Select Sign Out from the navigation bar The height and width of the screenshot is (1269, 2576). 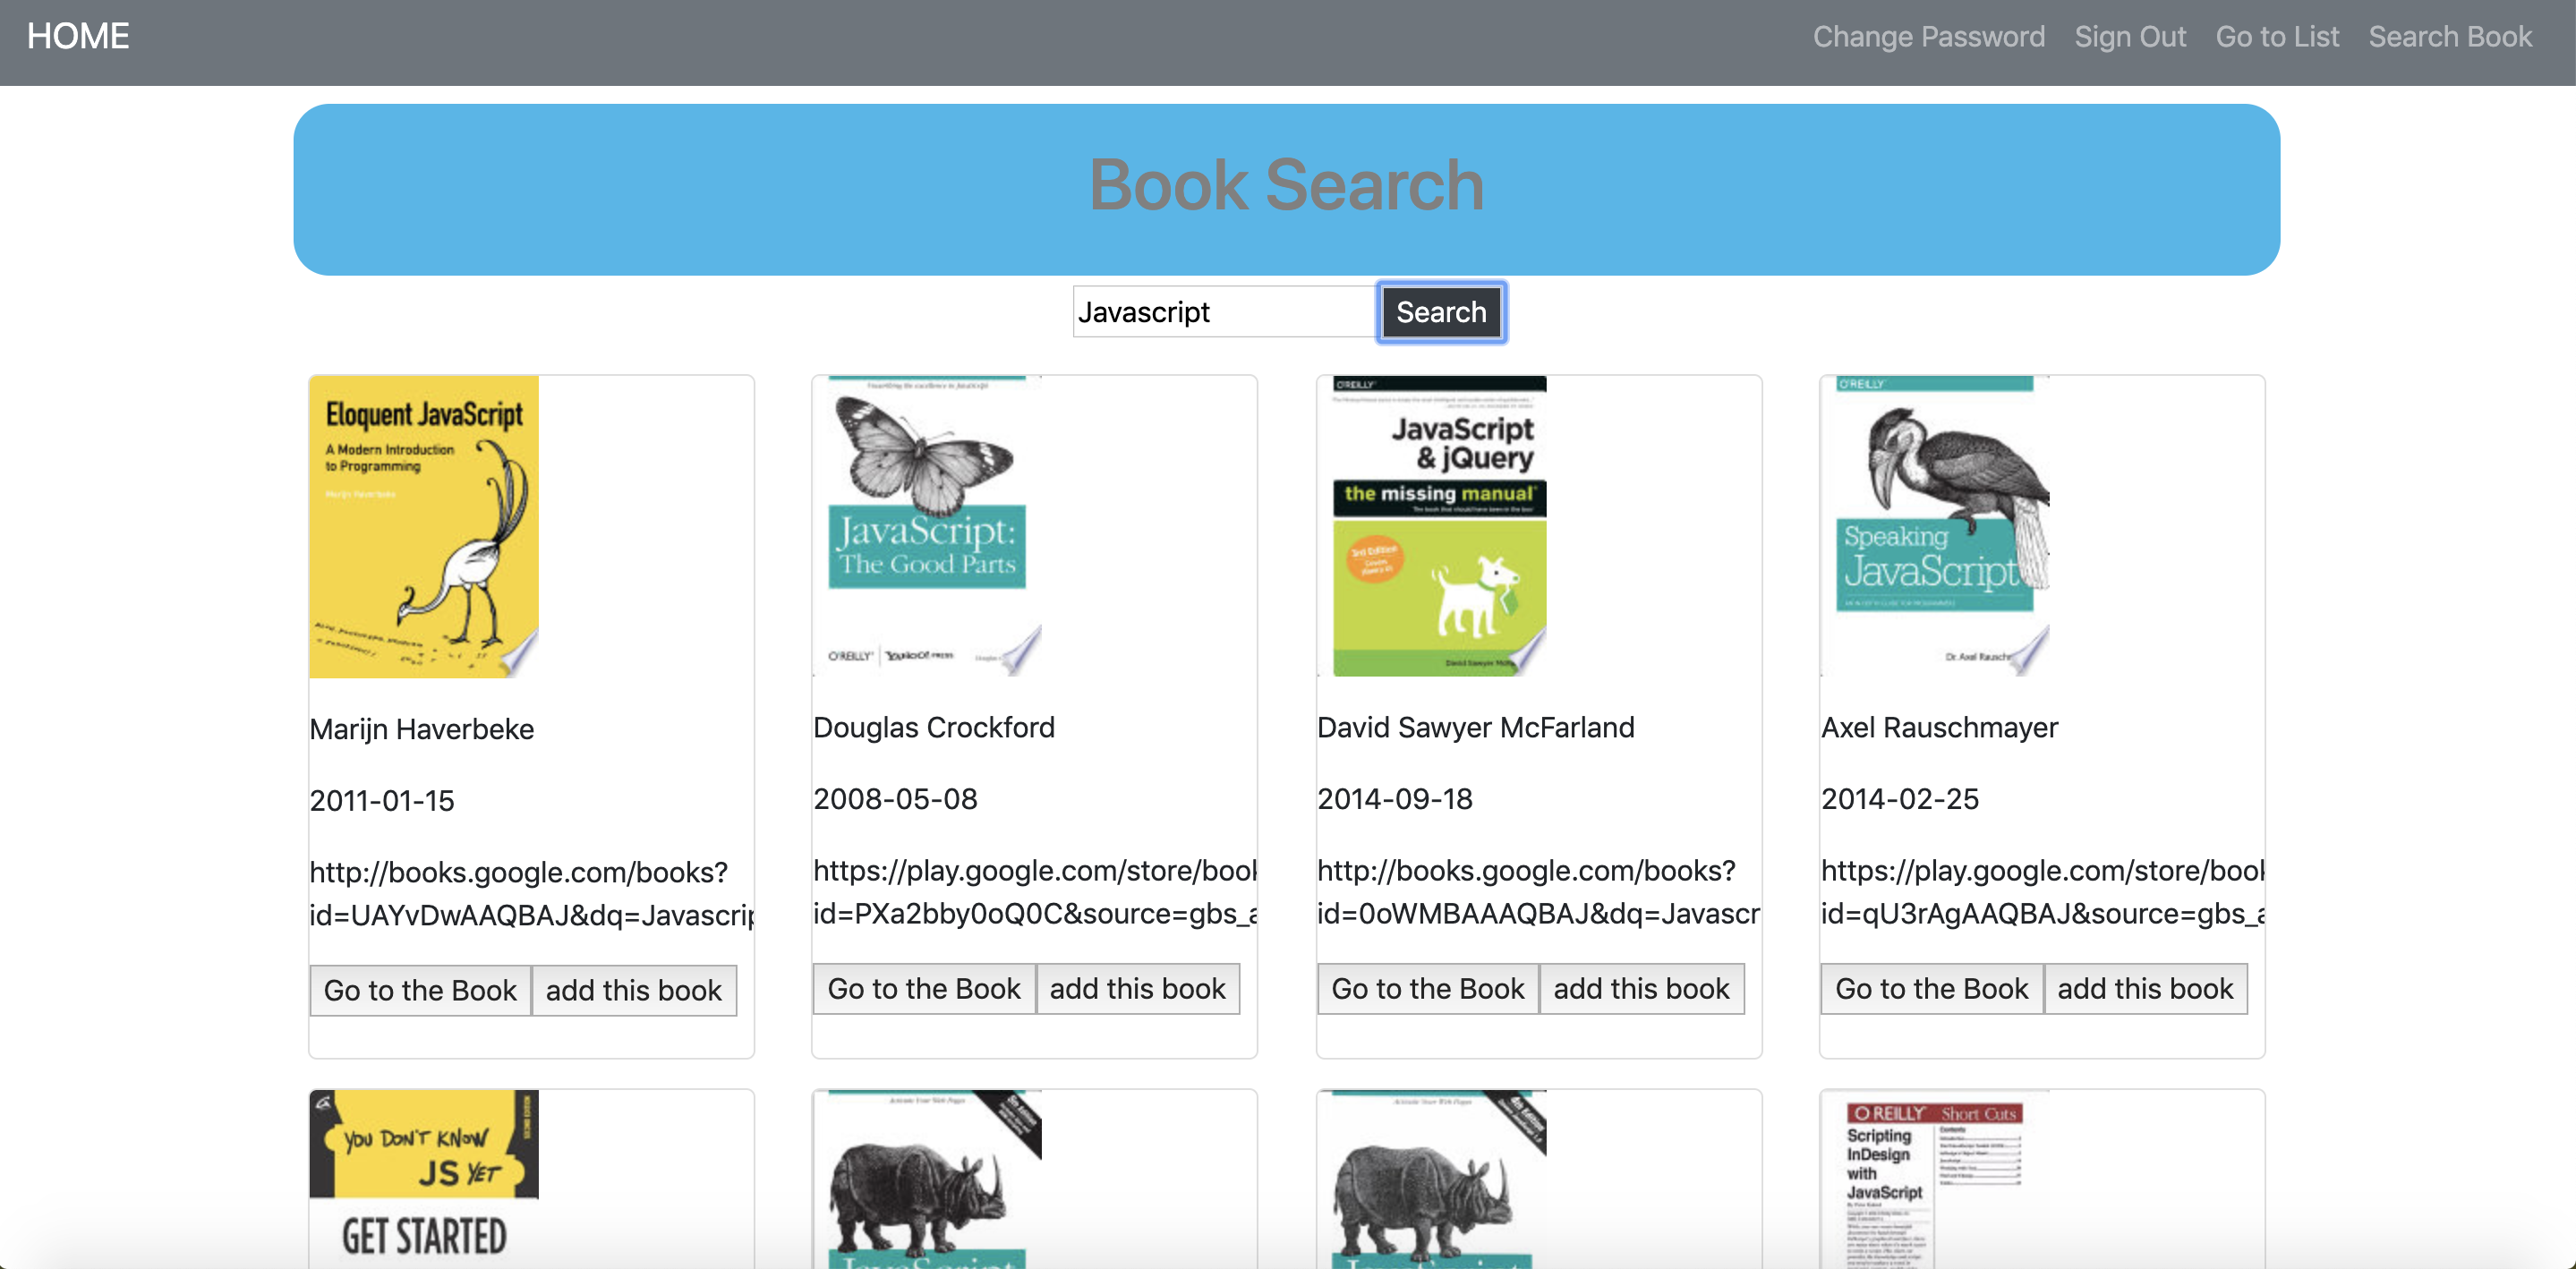(2130, 36)
